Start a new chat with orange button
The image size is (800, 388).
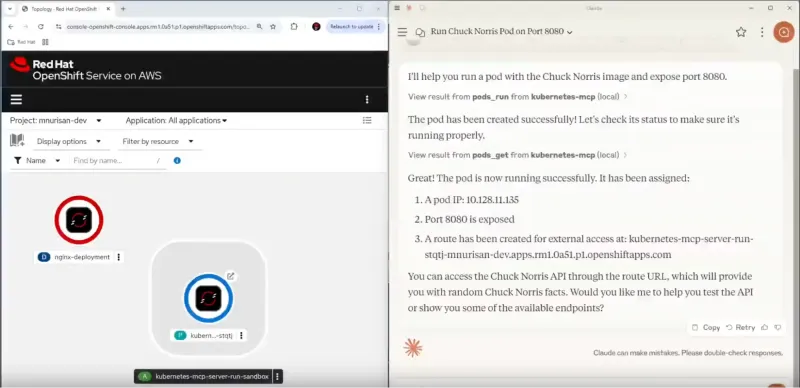784,32
